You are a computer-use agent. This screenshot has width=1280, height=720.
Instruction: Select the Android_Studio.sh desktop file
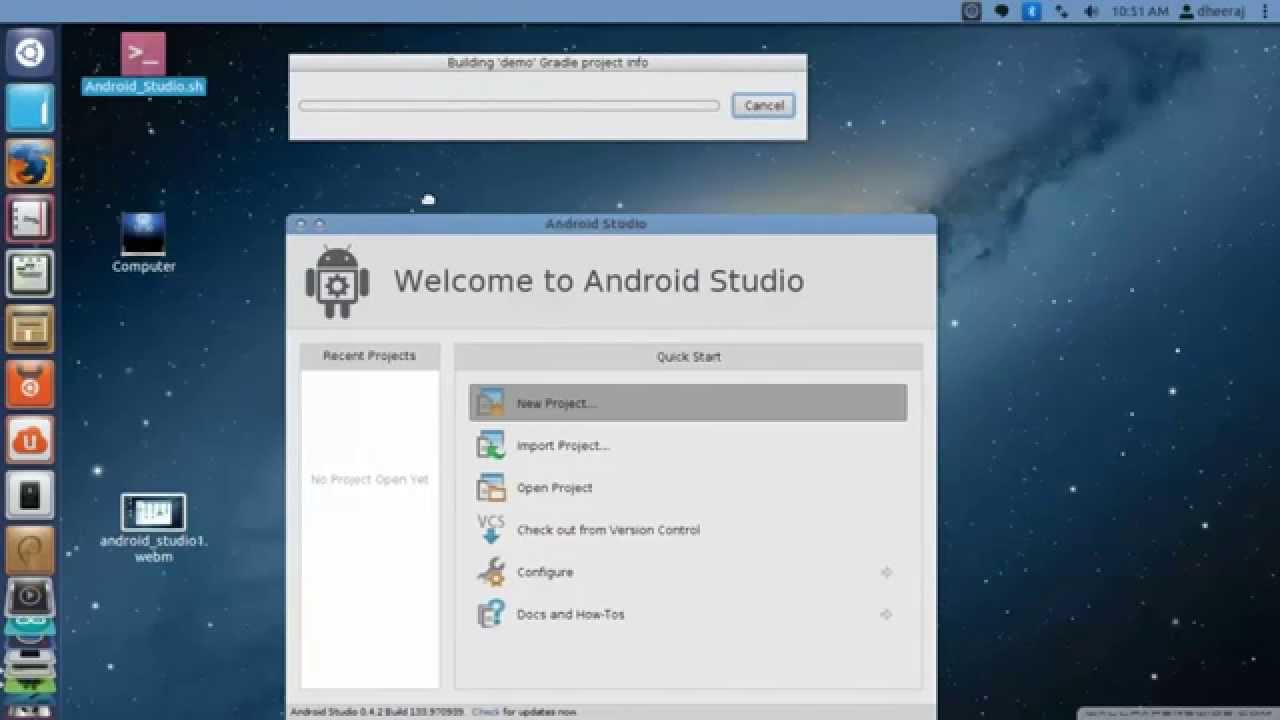click(x=143, y=63)
